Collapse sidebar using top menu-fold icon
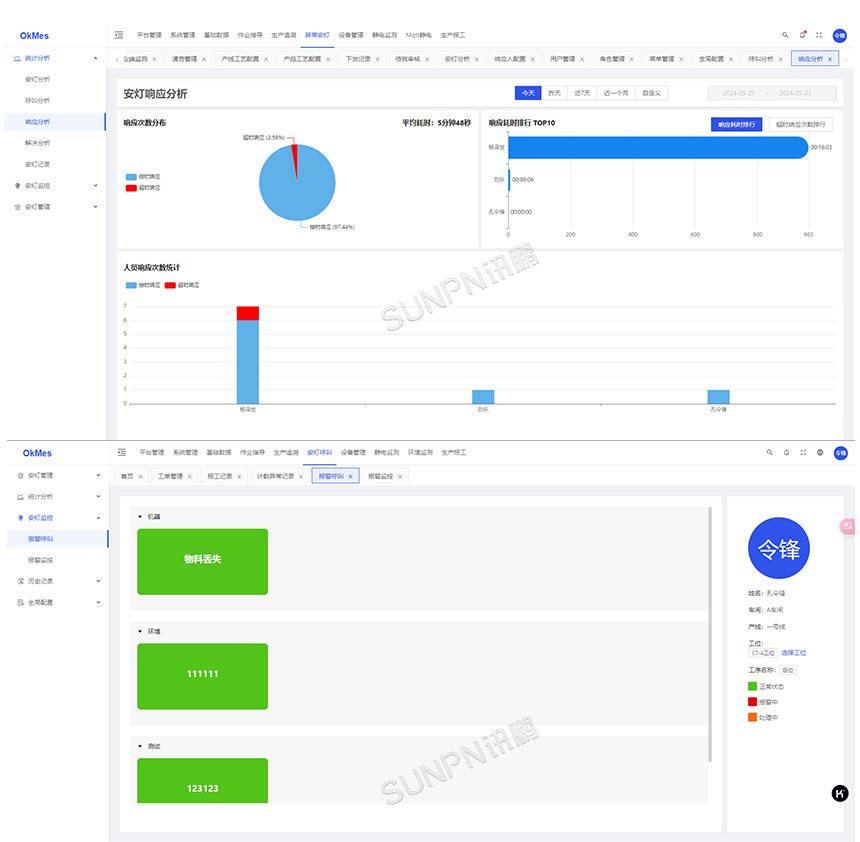The width and height of the screenshot is (860, 842). [x=120, y=34]
